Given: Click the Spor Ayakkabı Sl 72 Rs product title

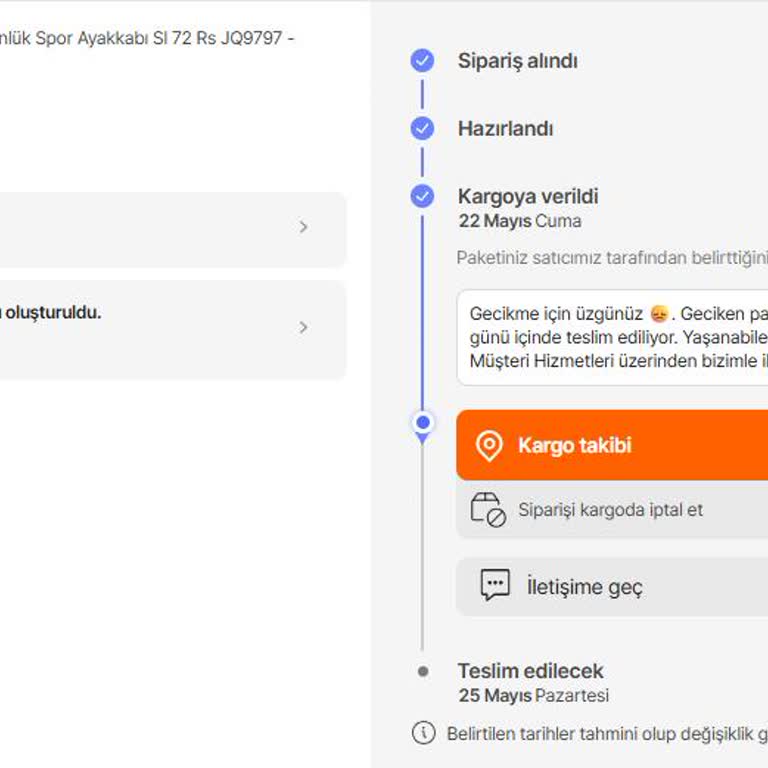Looking at the screenshot, I should (x=147, y=38).
